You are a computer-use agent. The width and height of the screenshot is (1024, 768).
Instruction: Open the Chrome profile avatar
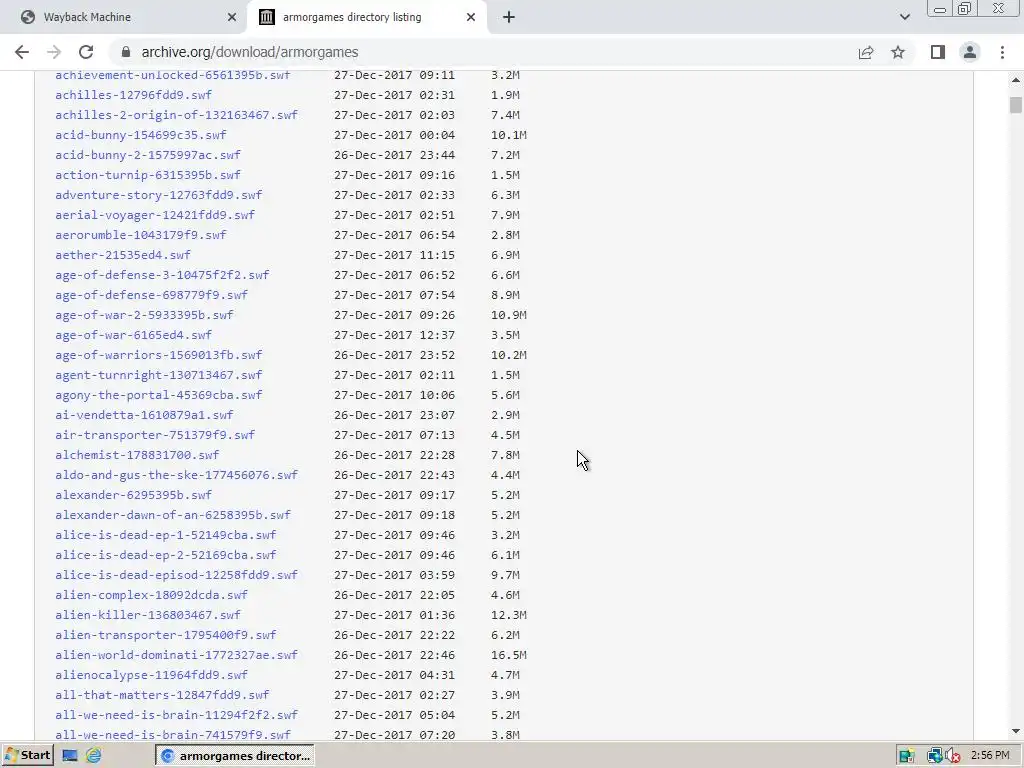970,52
